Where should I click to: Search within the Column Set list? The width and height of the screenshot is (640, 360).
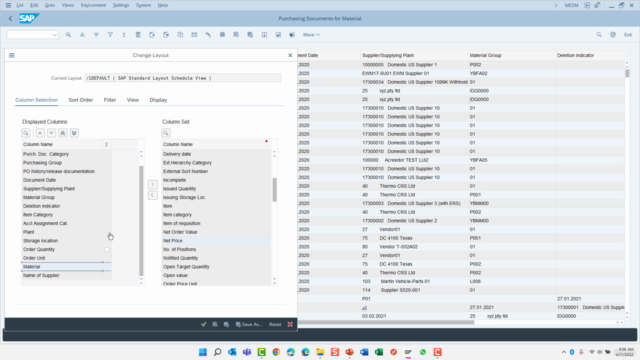click(x=166, y=133)
